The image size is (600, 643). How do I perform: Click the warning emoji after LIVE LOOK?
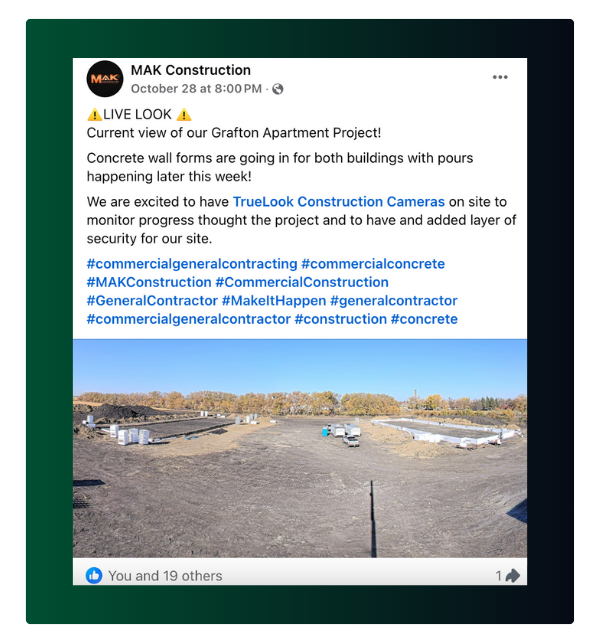pyautogui.click(x=184, y=114)
